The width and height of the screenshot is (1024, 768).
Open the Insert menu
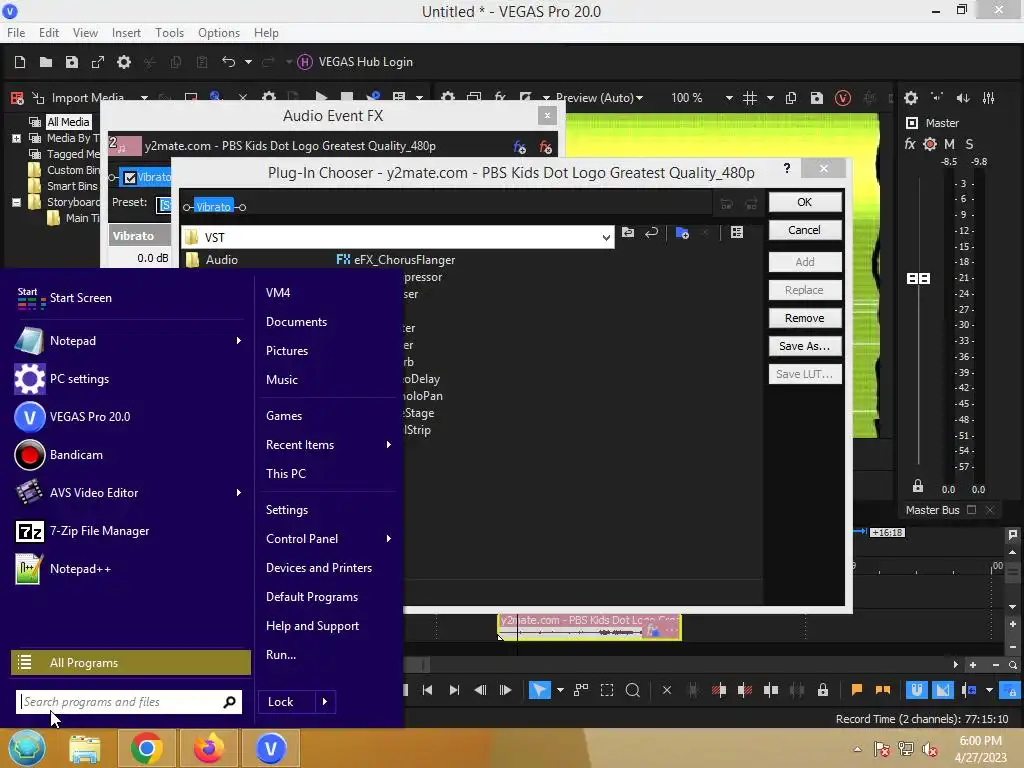click(126, 33)
